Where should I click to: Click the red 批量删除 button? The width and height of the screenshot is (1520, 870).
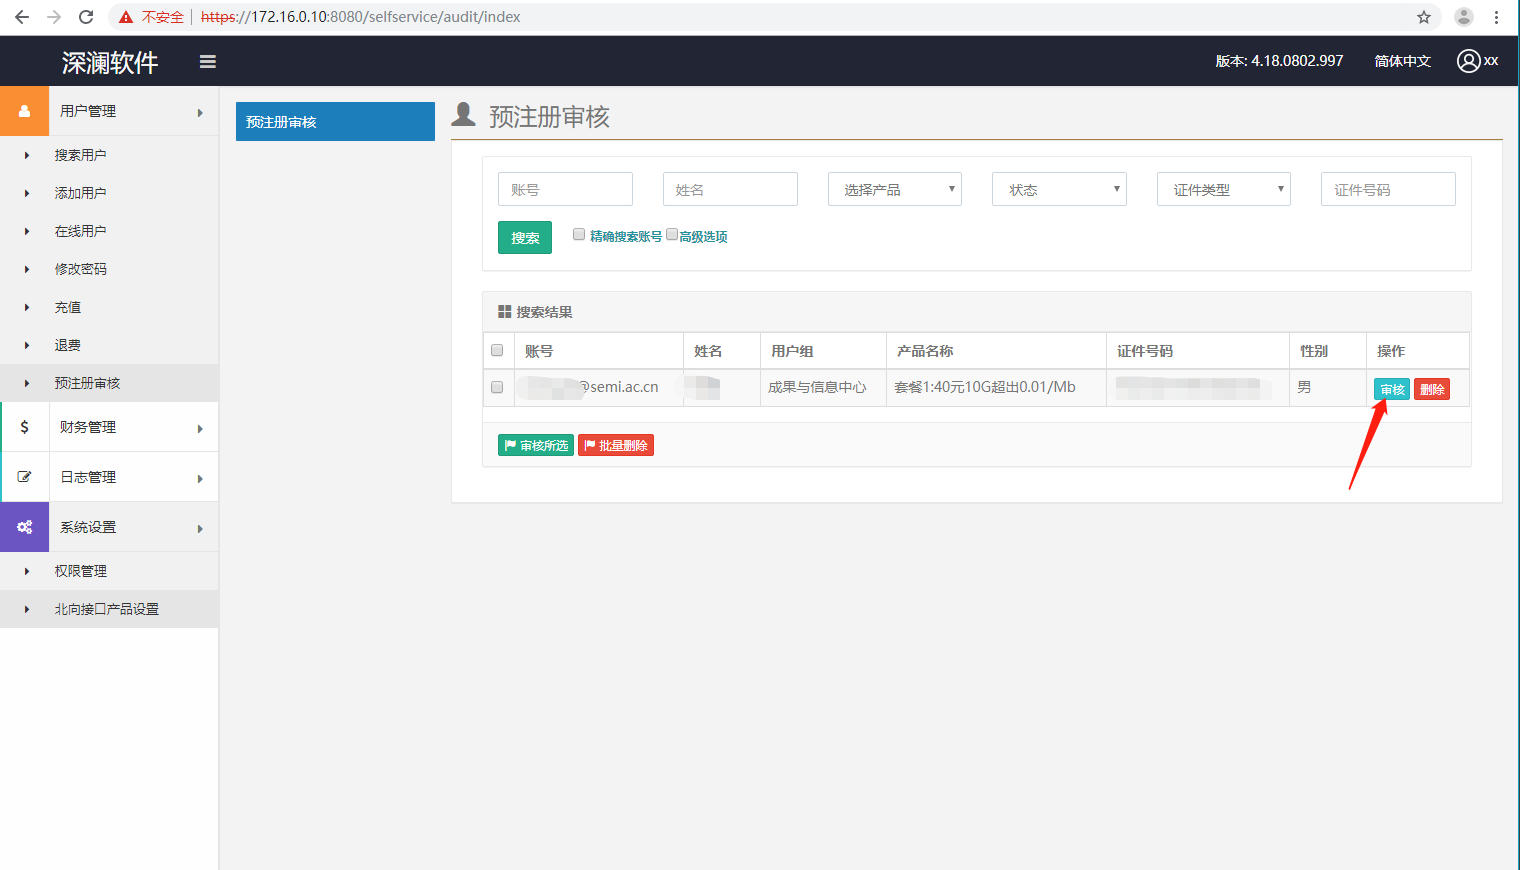pyautogui.click(x=616, y=446)
